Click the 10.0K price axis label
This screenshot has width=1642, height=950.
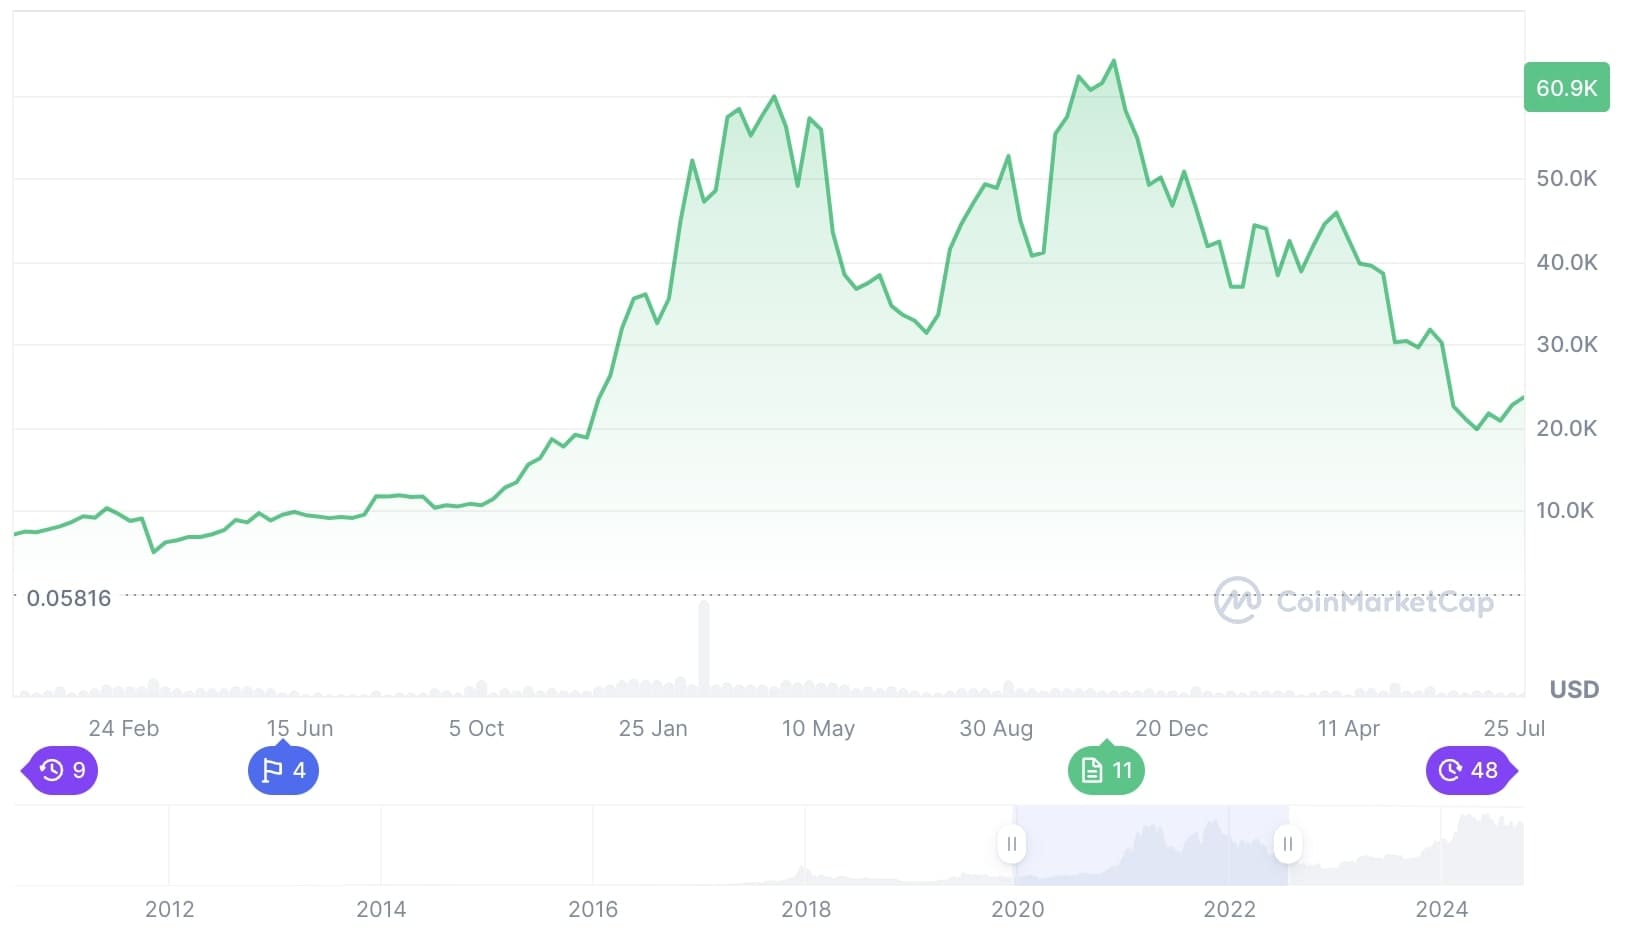coord(1564,510)
